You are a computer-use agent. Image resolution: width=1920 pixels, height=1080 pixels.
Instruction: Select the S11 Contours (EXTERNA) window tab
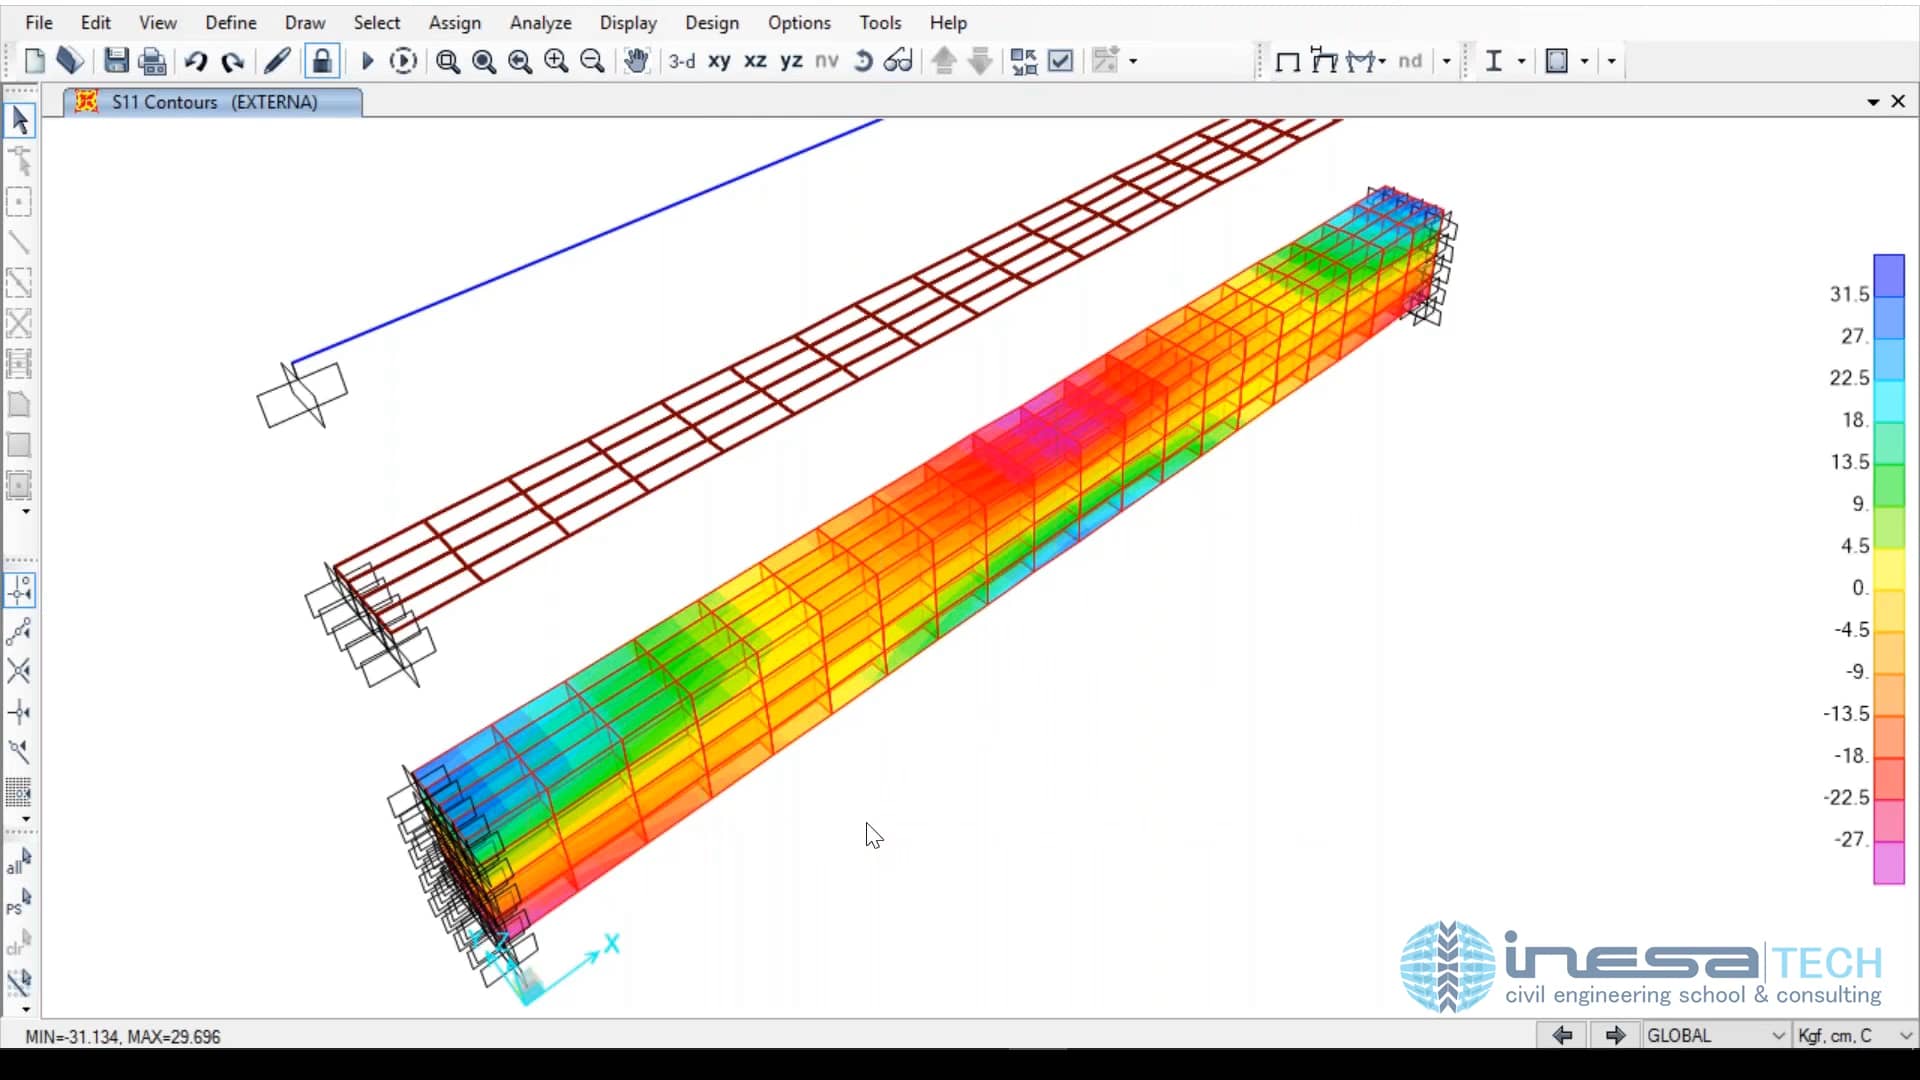(210, 101)
